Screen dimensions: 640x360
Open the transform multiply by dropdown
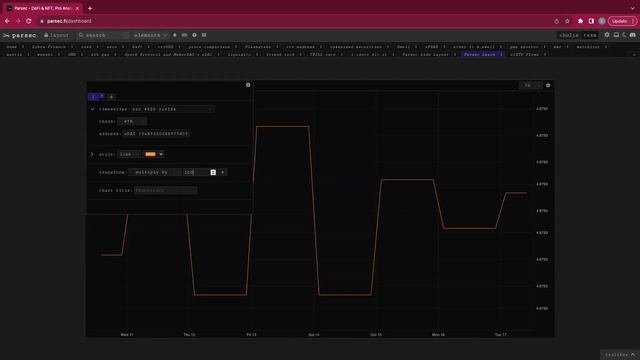(x=155, y=172)
